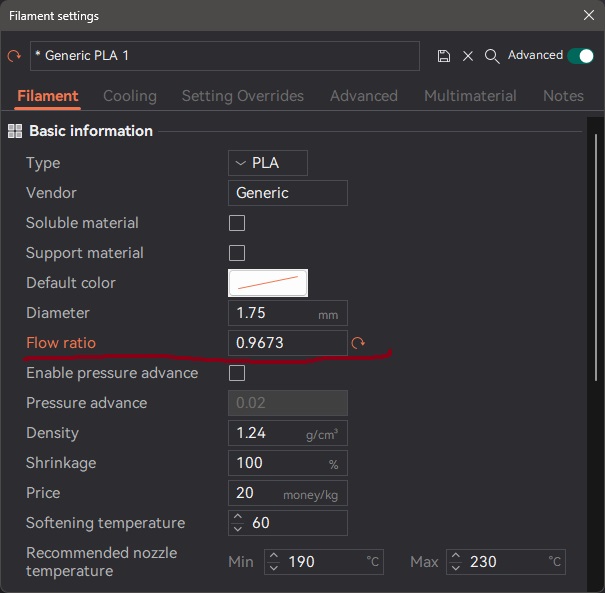
Task: Open the filament Type dropdown
Action: [x=267, y=163]
